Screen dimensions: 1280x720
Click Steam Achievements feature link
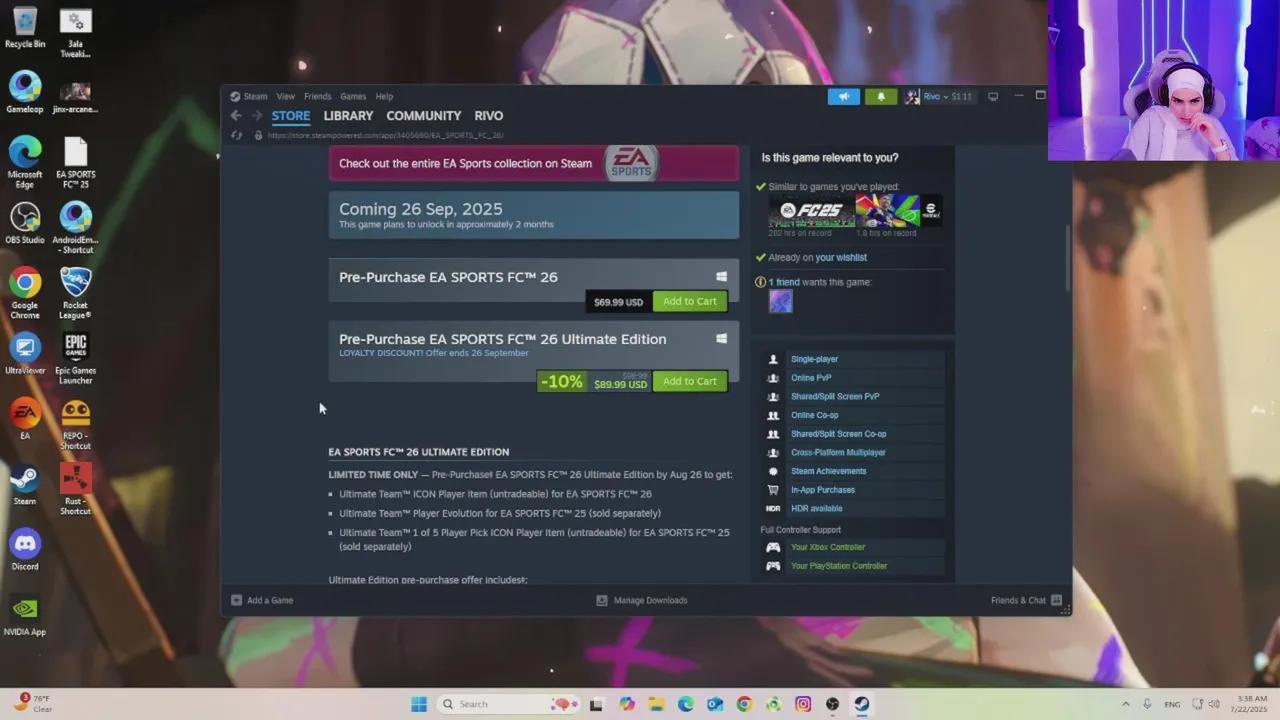[x=829, y=471]
